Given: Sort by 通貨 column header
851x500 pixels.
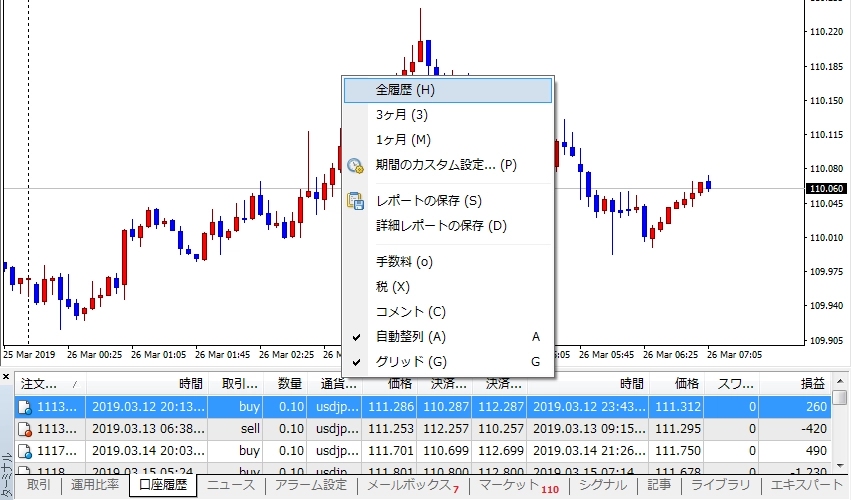Looking at the screenshot, I should tap(334, 384).
